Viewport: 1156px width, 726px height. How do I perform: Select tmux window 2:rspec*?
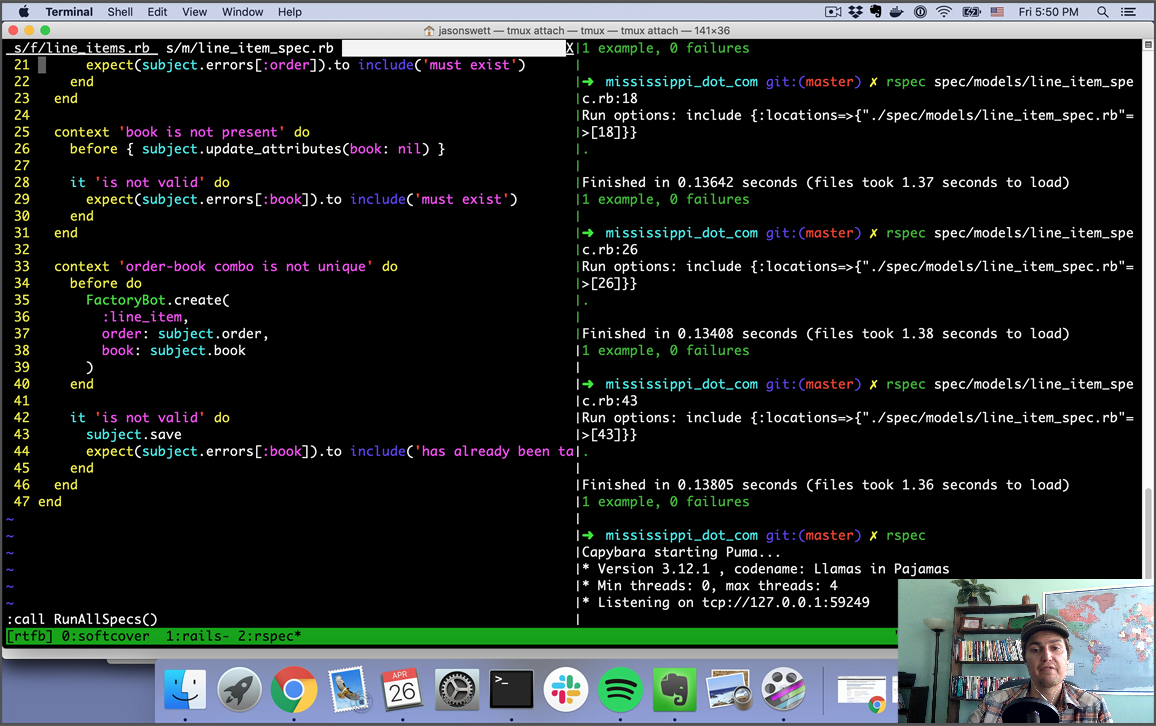point(269,636)
